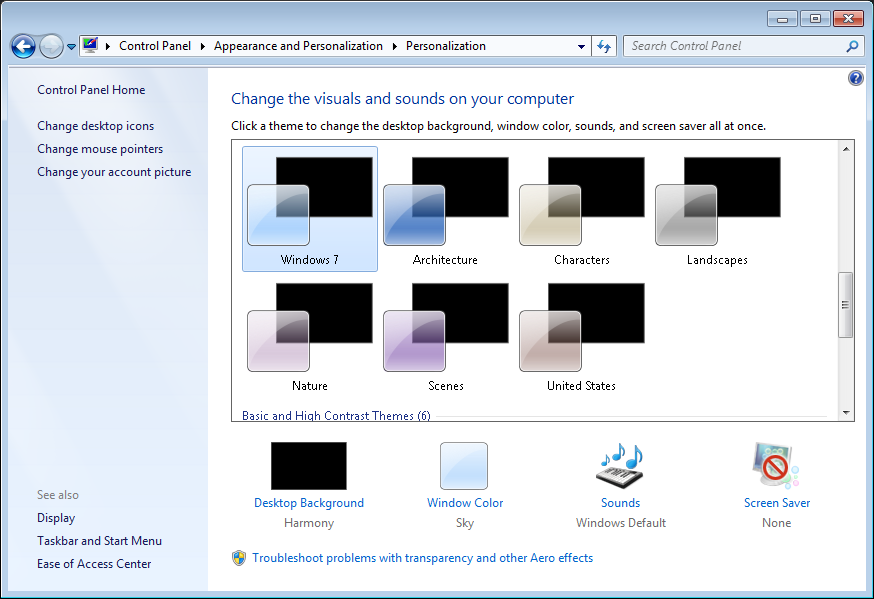Click the refresh button beside address bar
874x599 pixels.
604,46
